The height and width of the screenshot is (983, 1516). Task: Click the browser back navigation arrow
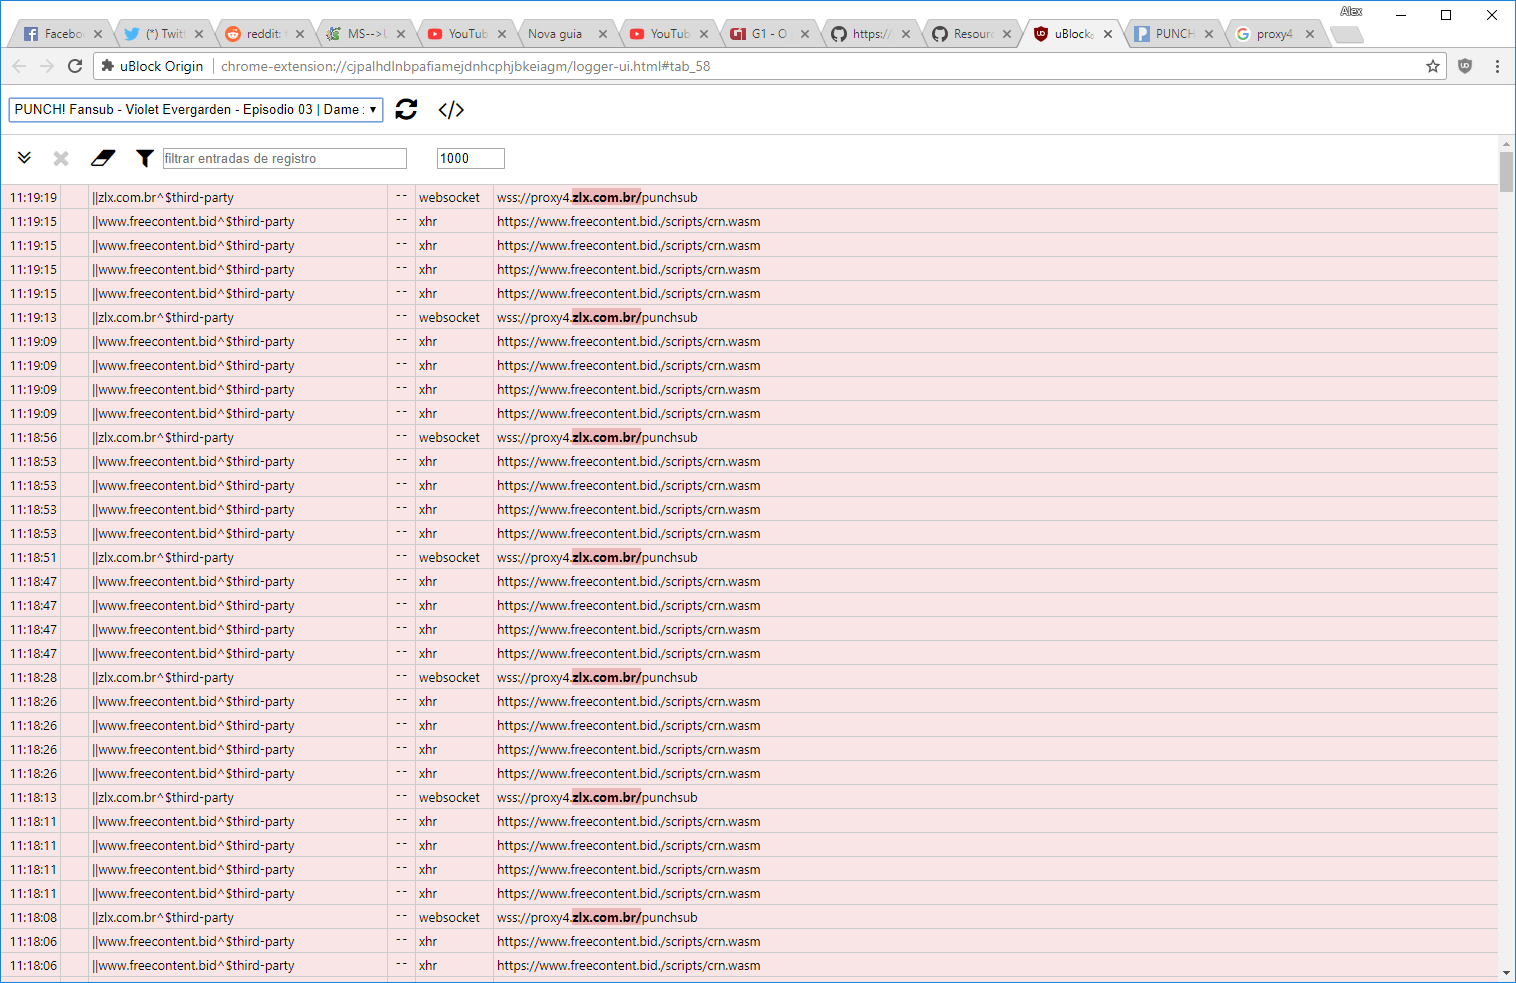coord(18,66)
